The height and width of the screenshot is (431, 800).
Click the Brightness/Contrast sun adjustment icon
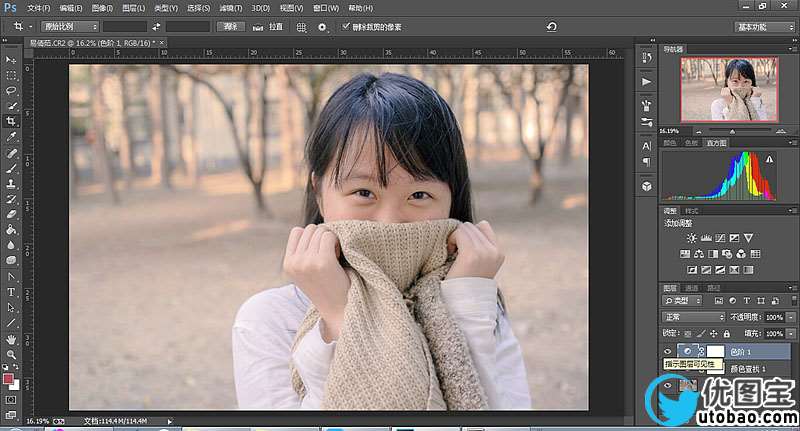[x=691, y=237]
